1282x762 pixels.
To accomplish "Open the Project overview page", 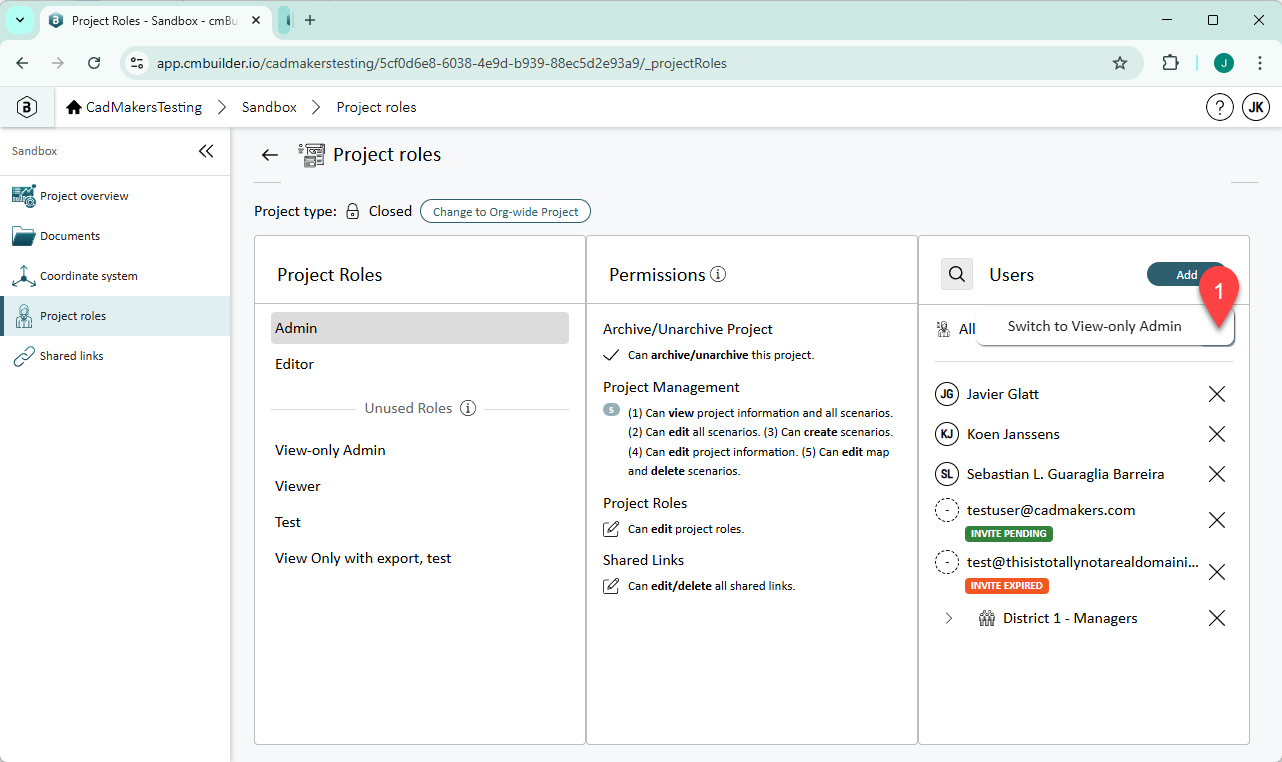I will tap(115, 196).
